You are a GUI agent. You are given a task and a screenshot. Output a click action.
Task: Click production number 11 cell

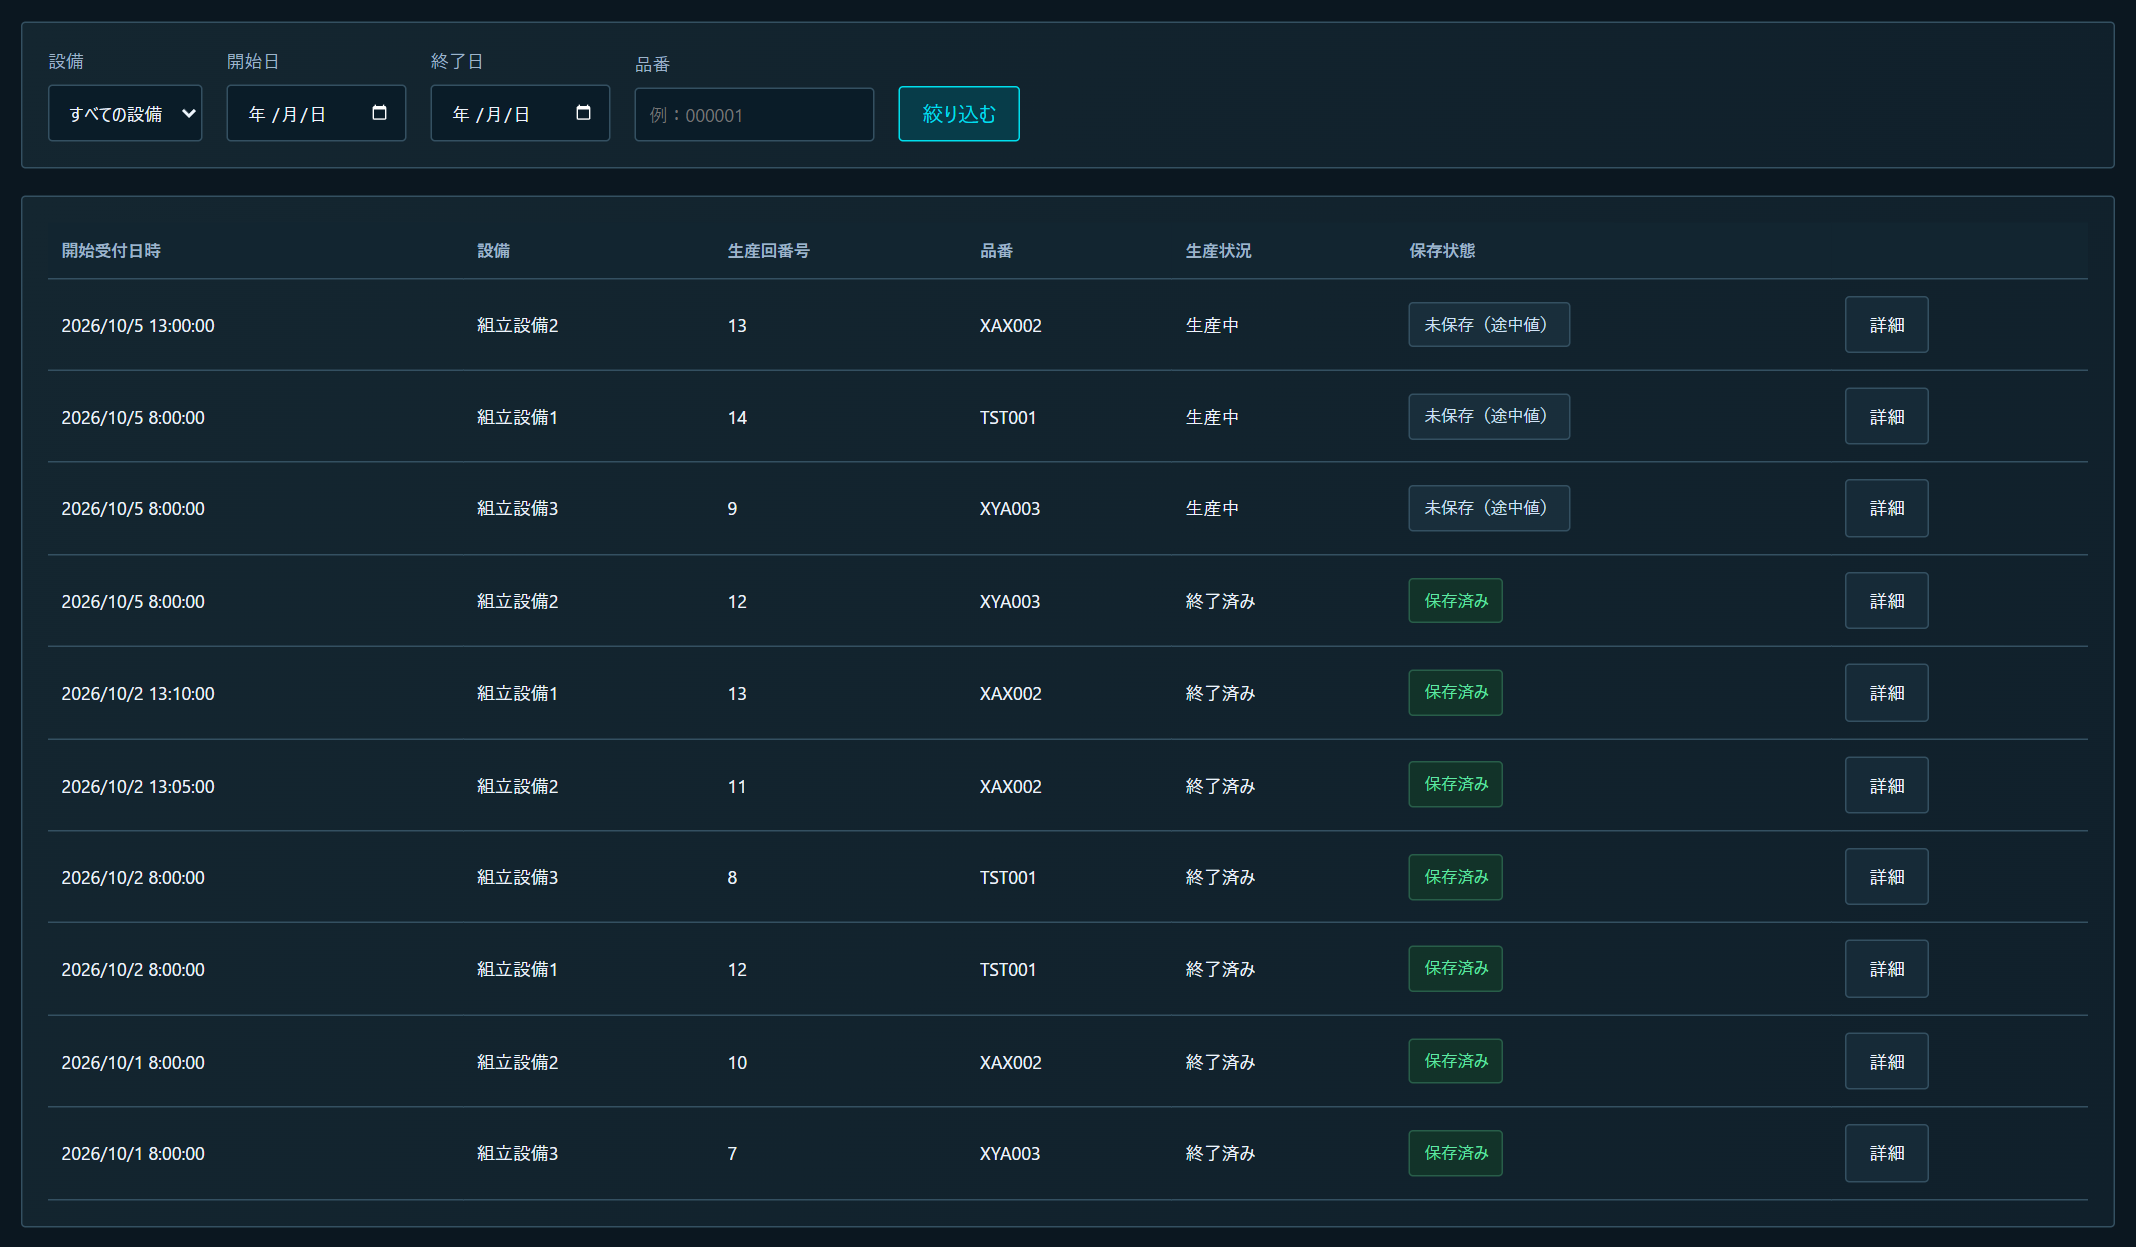(737, 786)
